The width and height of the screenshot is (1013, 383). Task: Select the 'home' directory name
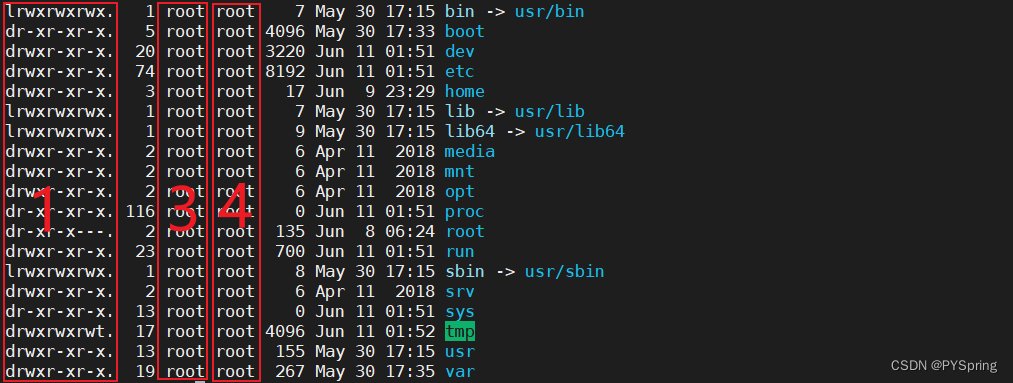465,91
